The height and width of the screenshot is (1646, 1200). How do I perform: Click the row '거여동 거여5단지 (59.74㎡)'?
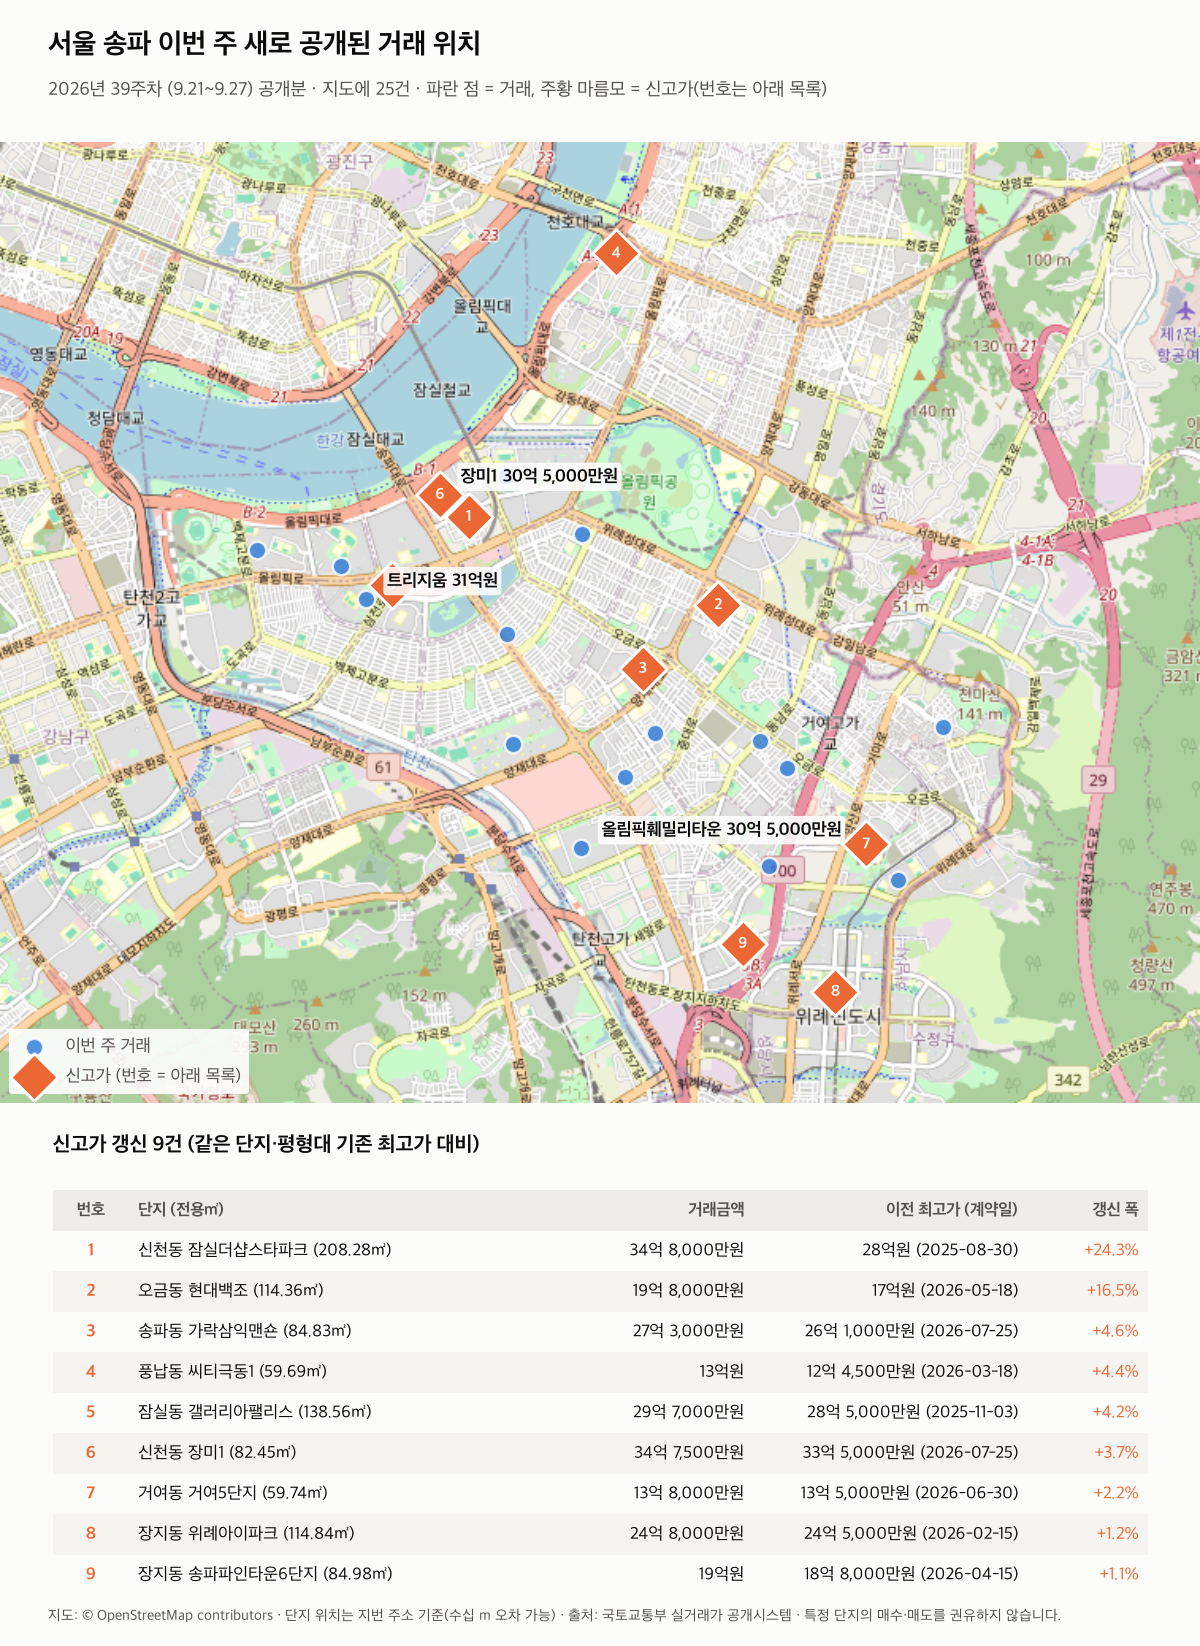coord(600,1493)
